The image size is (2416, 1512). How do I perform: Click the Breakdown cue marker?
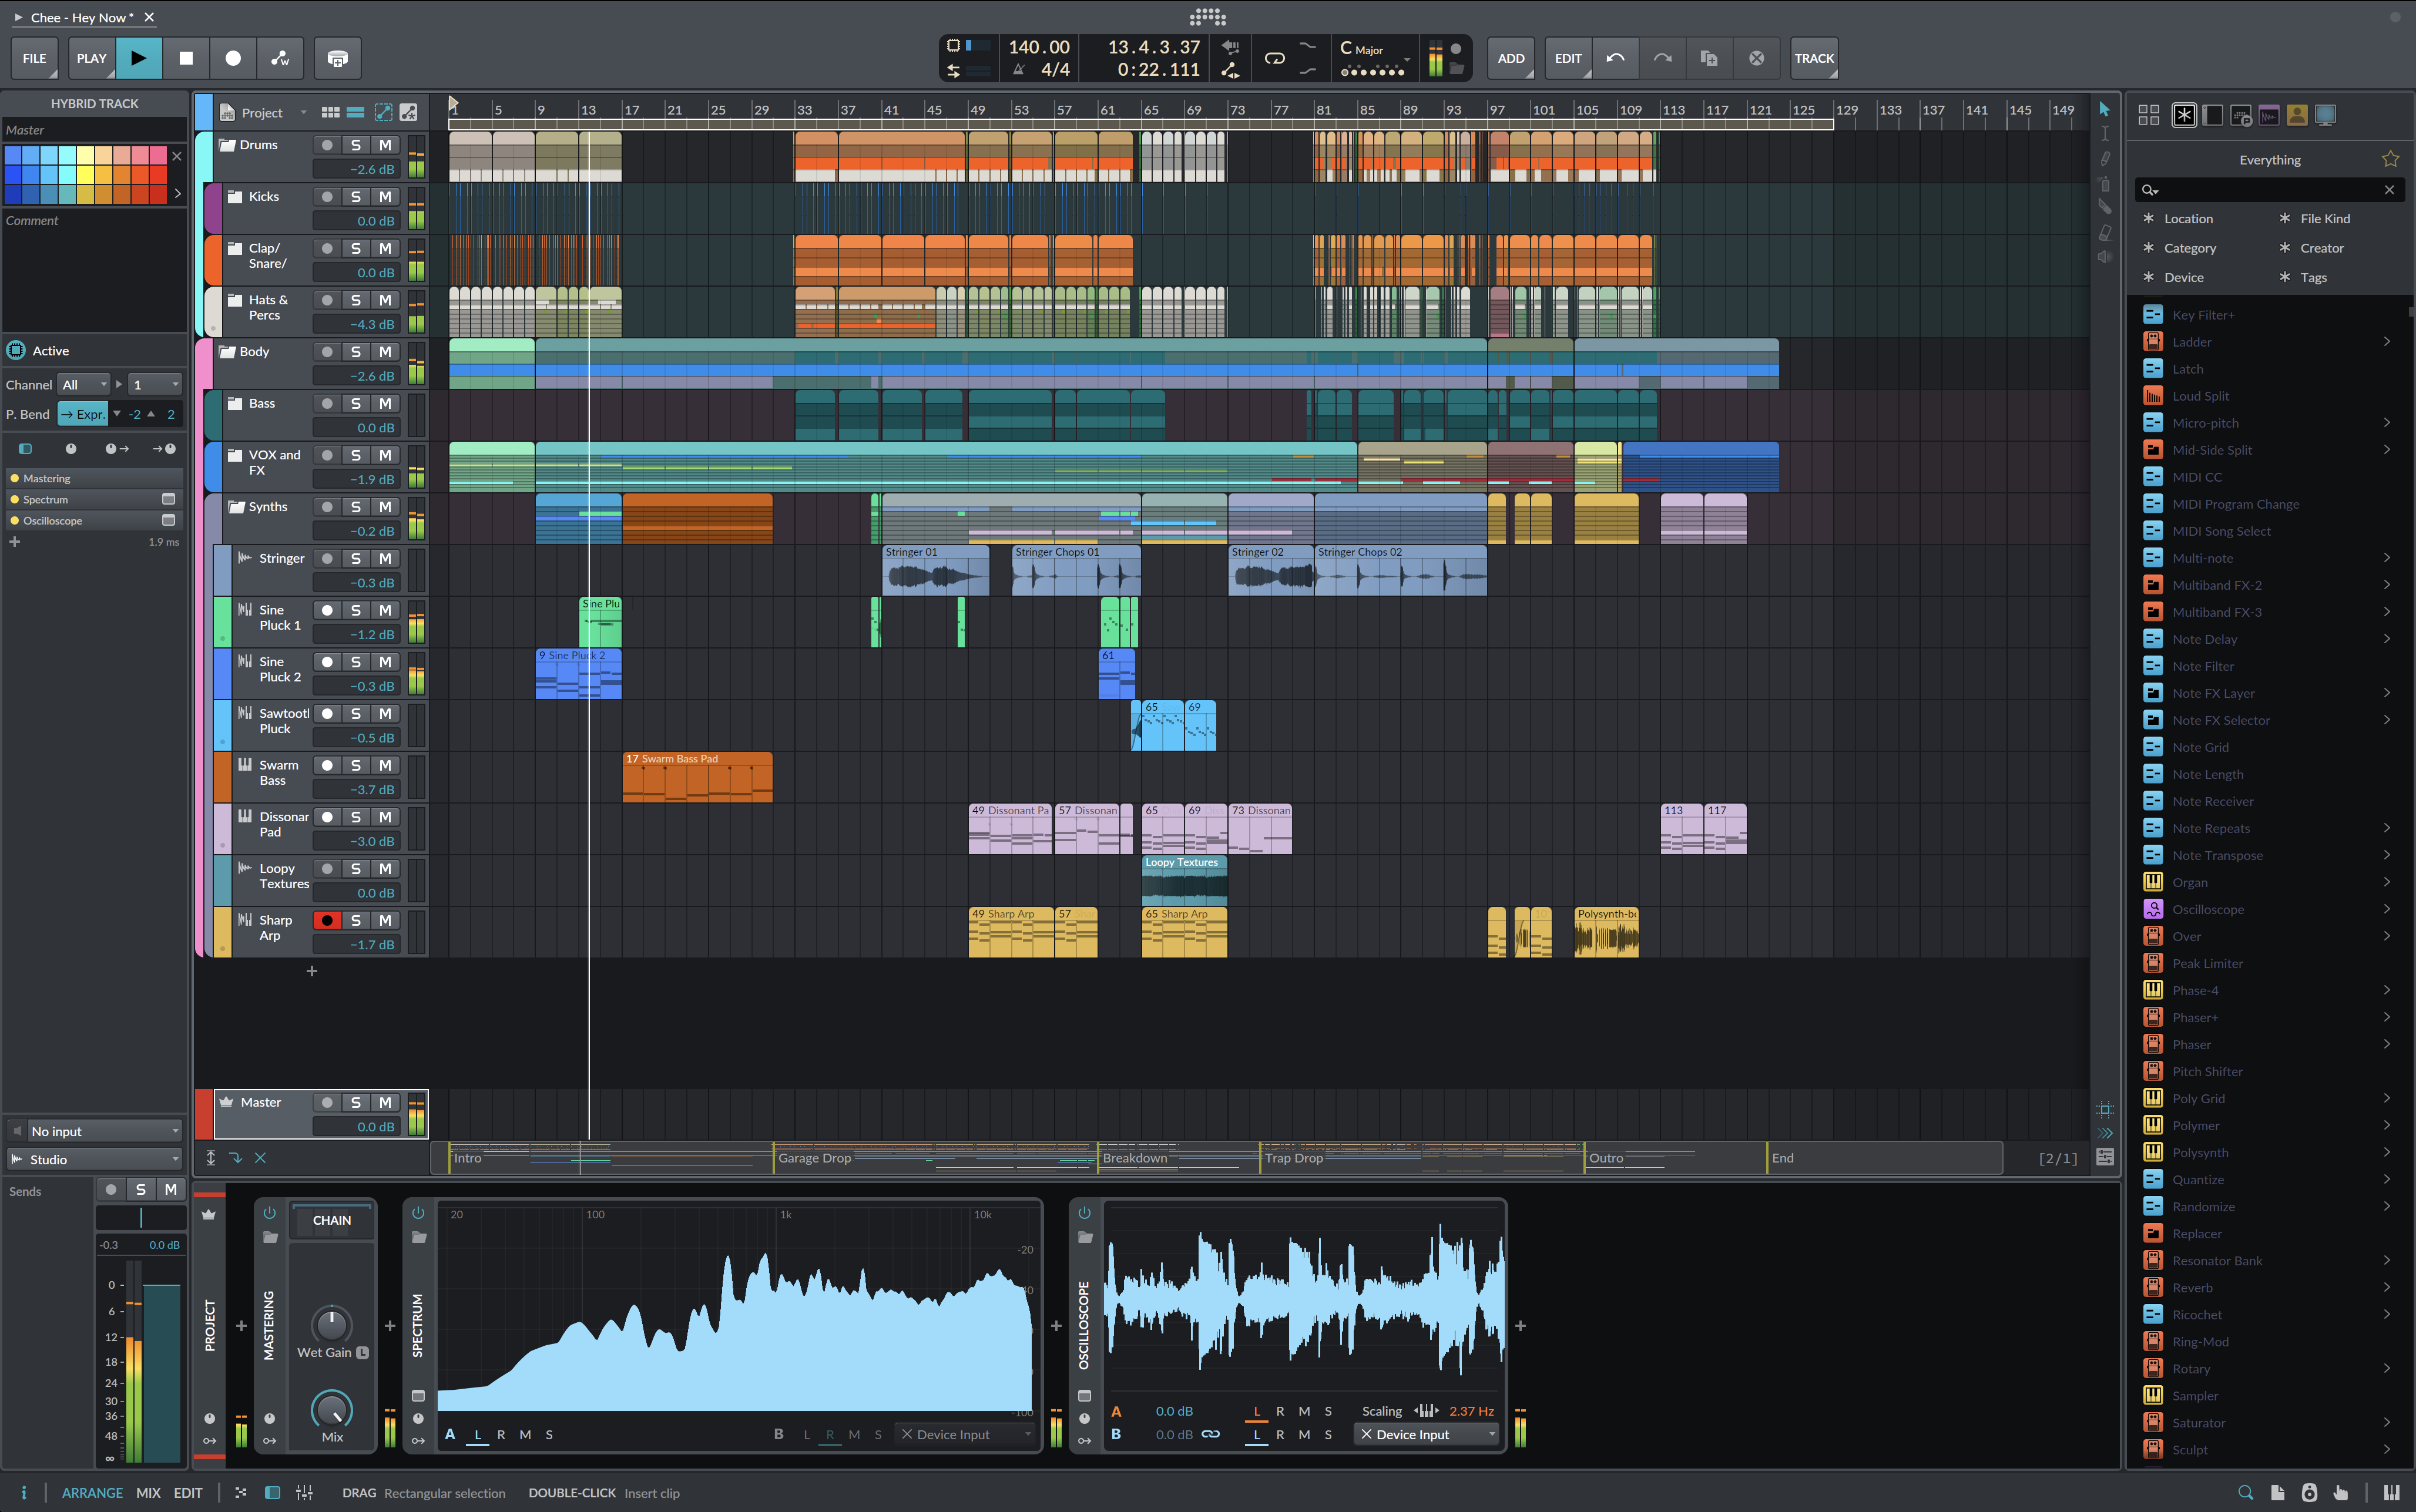1135,1158
